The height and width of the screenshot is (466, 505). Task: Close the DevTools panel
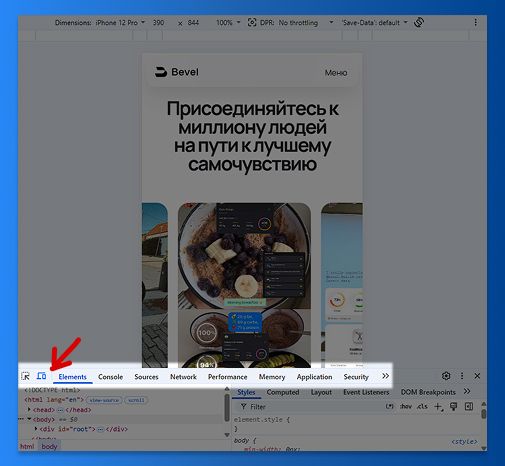point(477,376)
